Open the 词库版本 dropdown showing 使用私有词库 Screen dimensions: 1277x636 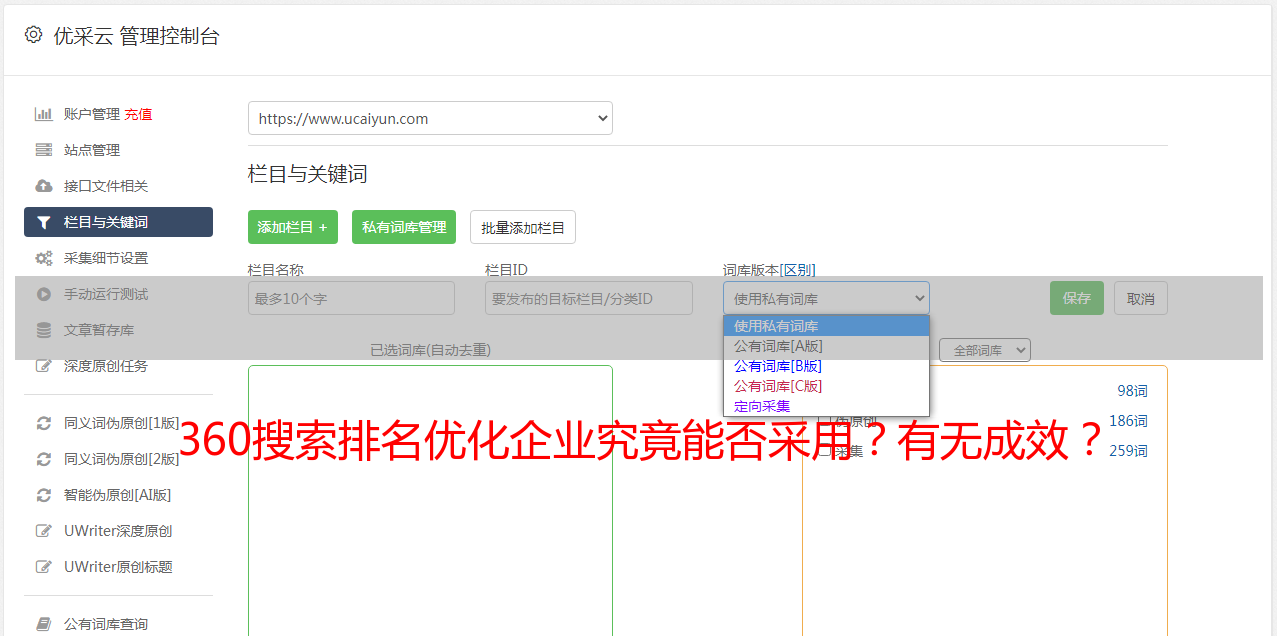point(826,298)
